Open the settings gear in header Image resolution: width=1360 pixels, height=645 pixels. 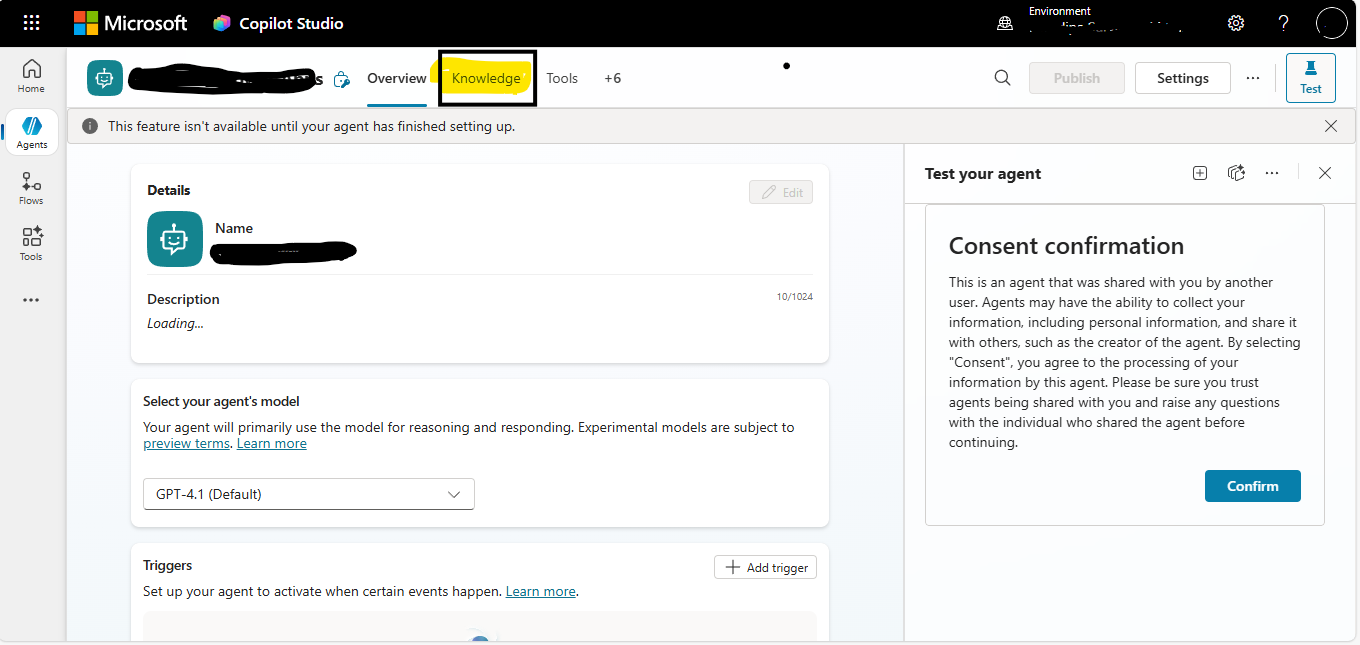tap(1236, 23)
